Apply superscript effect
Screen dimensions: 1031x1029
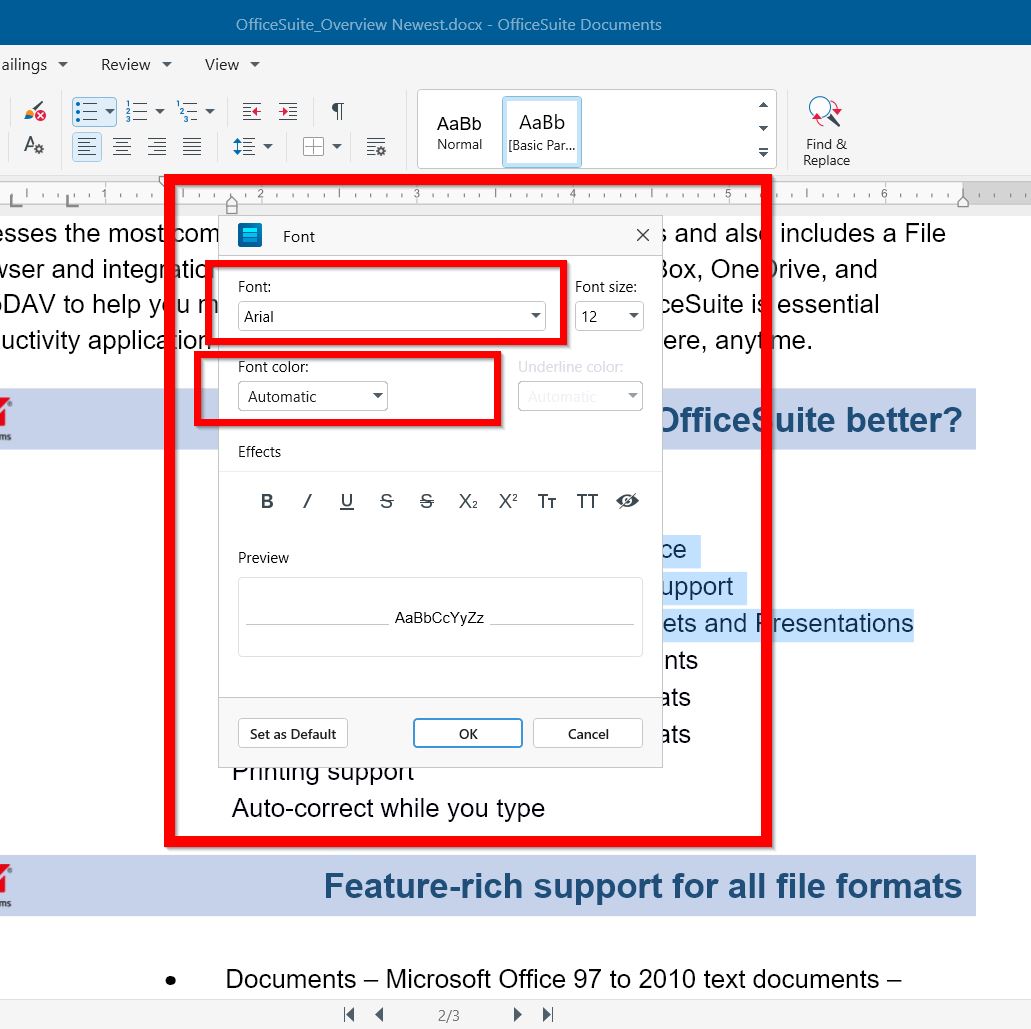click(508, 501)
